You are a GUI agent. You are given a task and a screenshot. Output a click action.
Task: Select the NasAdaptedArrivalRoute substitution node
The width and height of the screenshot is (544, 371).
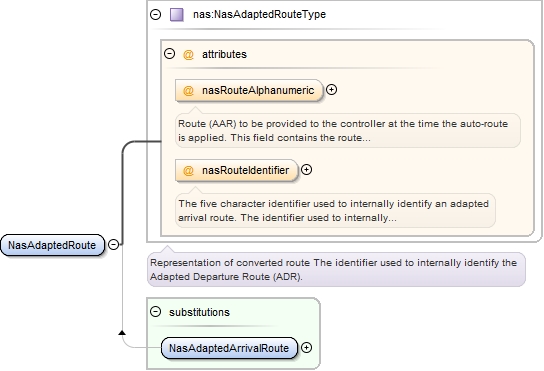(x=229, y=348)
